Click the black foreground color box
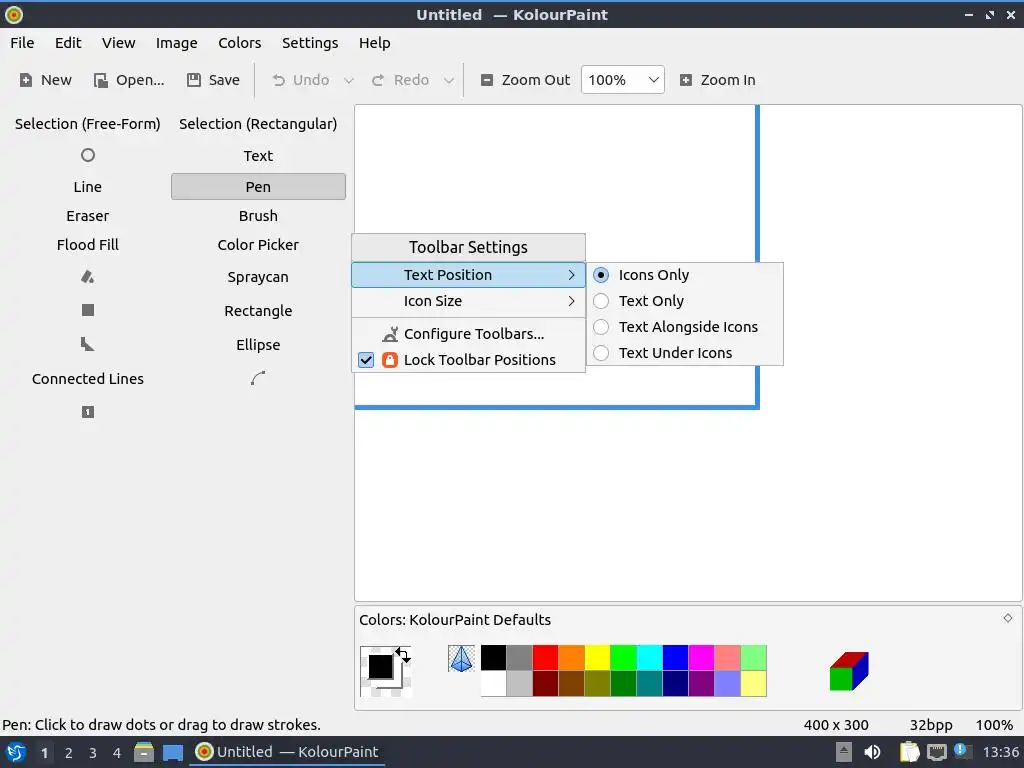Image resolution: width=1024 pixels, height=768 pixels. click(x=380, y=667)
